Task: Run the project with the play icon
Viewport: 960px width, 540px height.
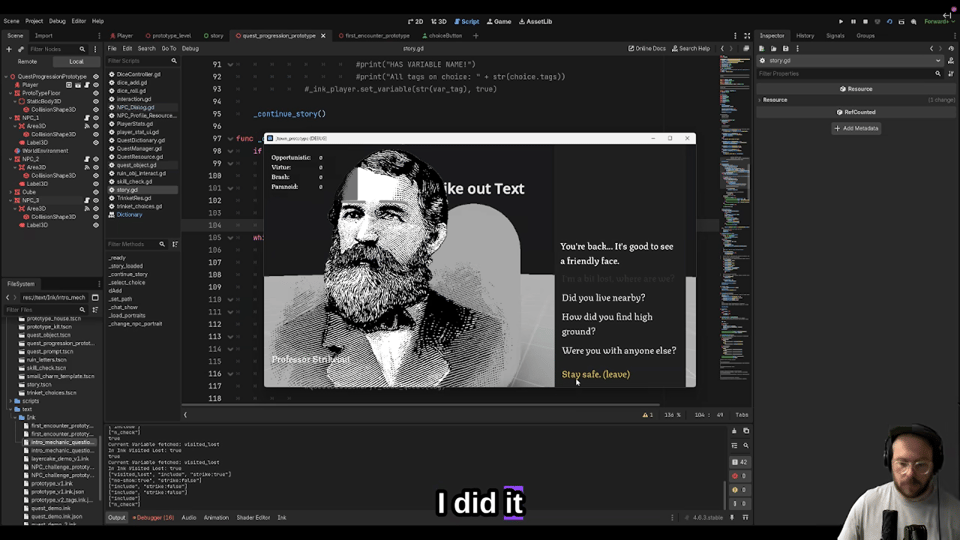Action: click(841, 21)
